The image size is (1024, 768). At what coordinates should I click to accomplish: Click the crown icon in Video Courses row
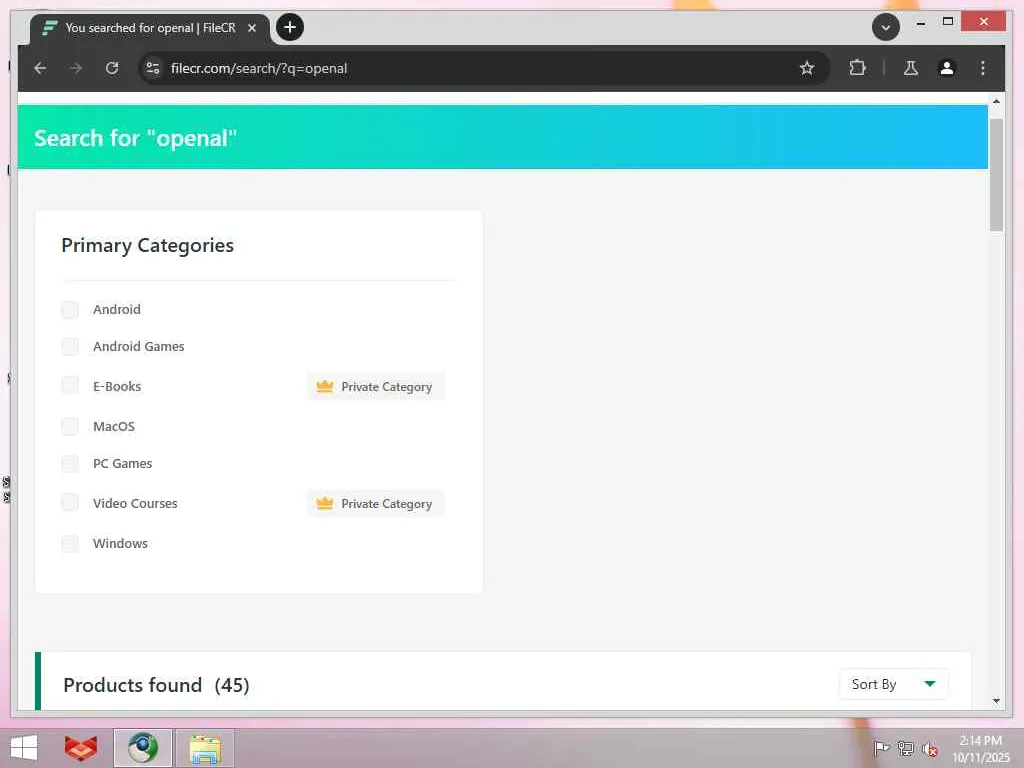pos(325,503)
